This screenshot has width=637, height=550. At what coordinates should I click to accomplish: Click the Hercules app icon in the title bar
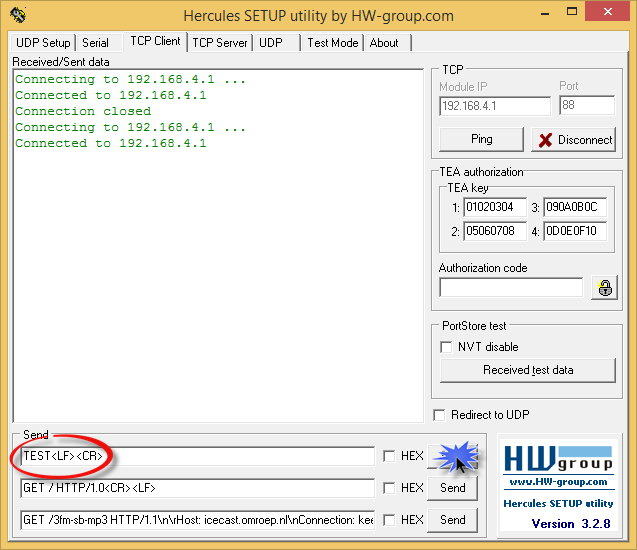coord(18,15)
